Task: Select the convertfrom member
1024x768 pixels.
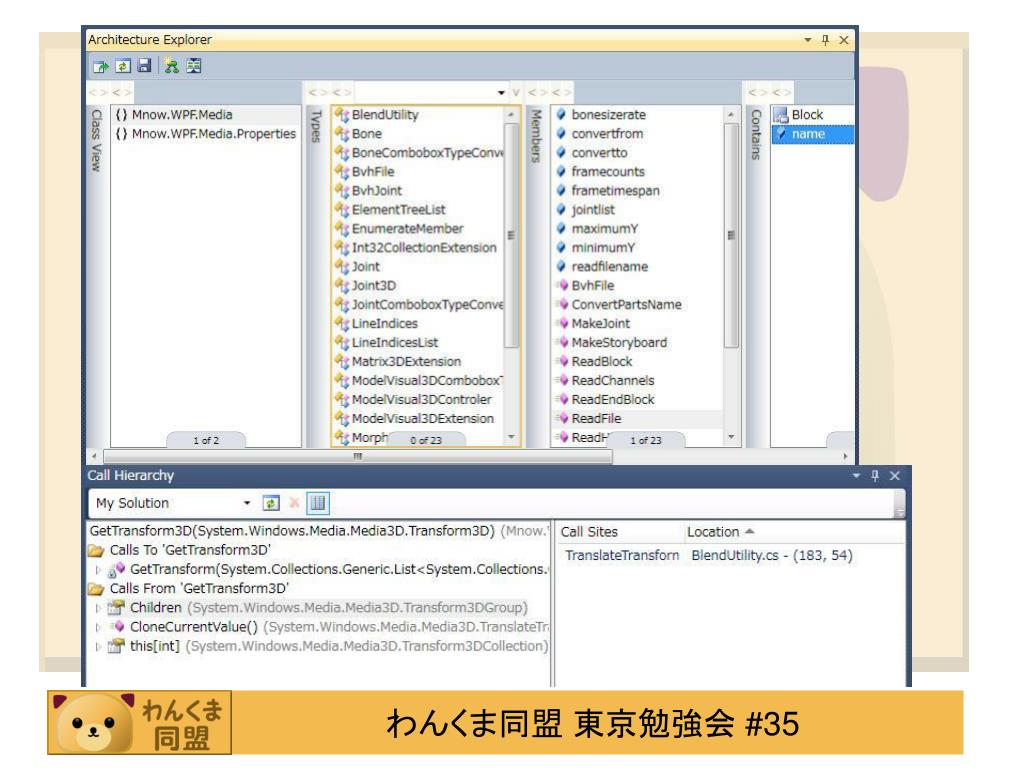Action: coord(607,133)
